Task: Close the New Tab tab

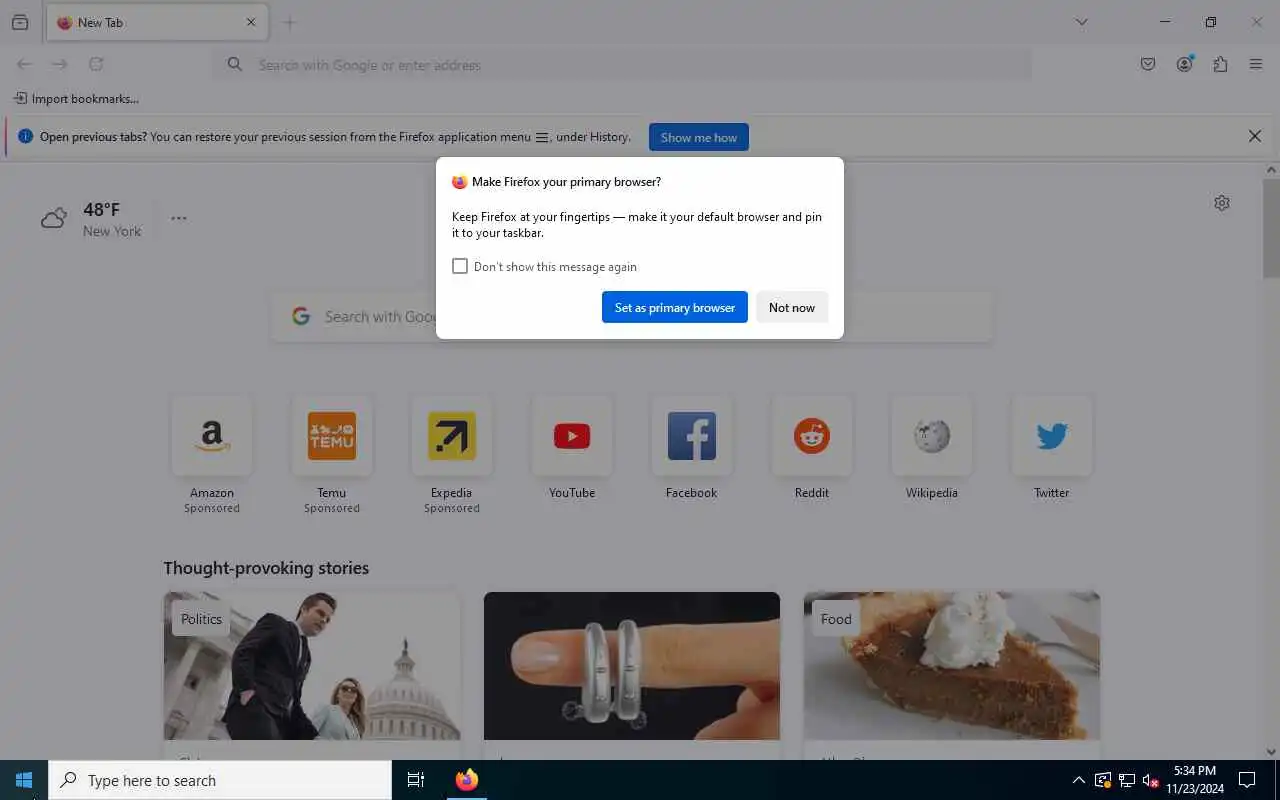Action: coord(251,22)
